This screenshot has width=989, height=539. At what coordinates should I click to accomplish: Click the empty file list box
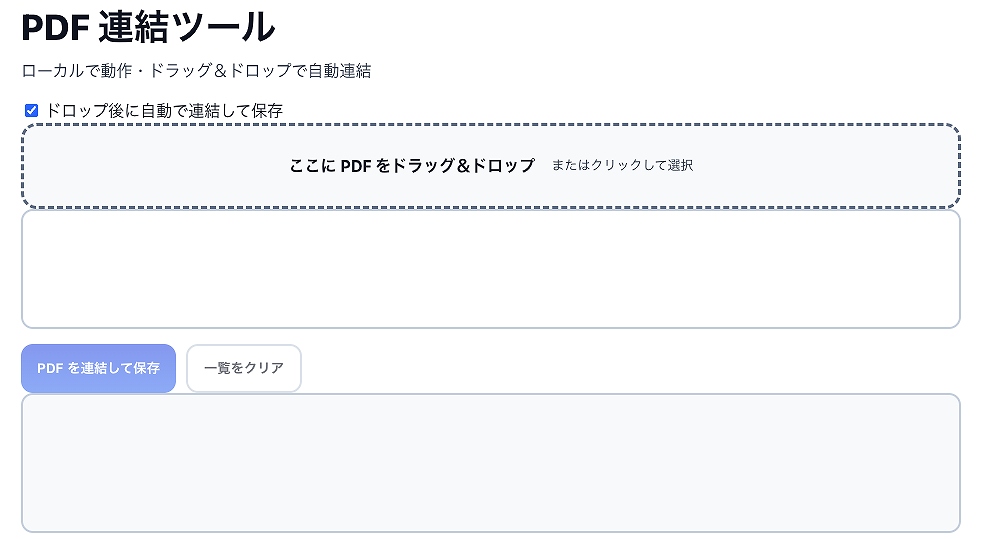coord(490,268)
